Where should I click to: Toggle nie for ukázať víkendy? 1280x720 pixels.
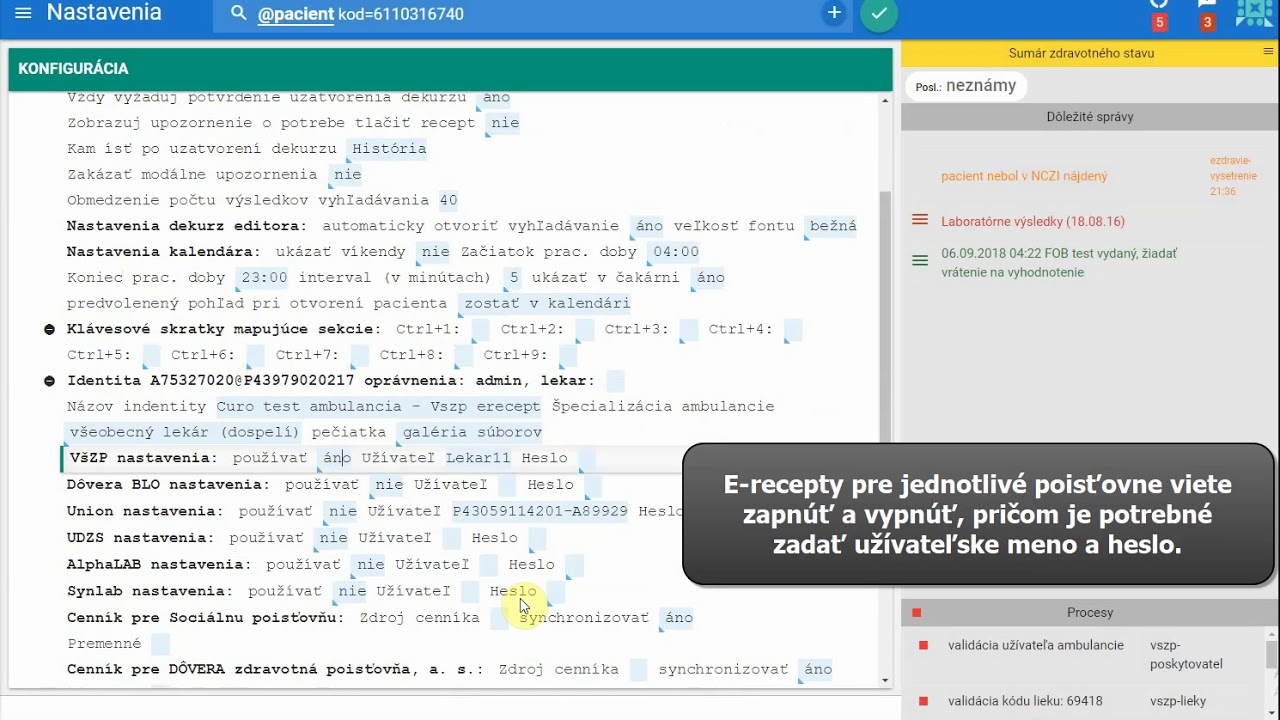click(435, 252)
